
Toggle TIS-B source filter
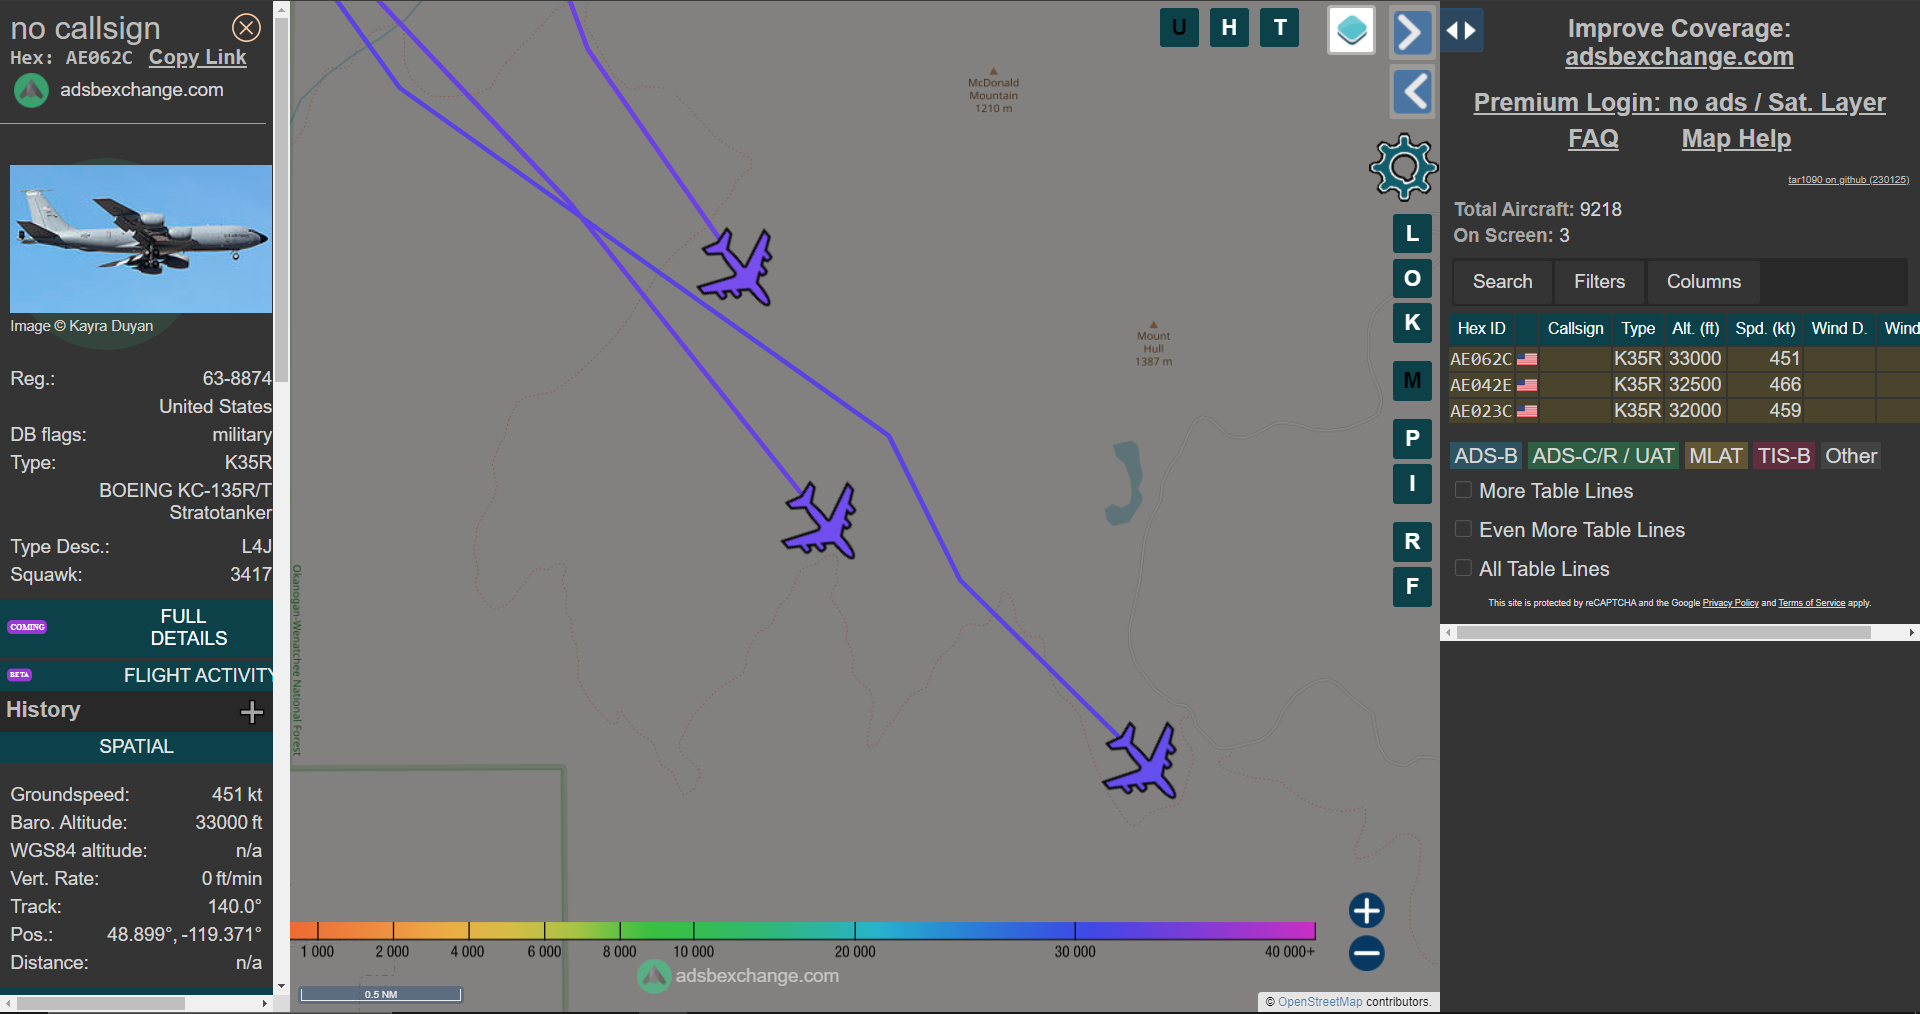[x=1784, y=456]
